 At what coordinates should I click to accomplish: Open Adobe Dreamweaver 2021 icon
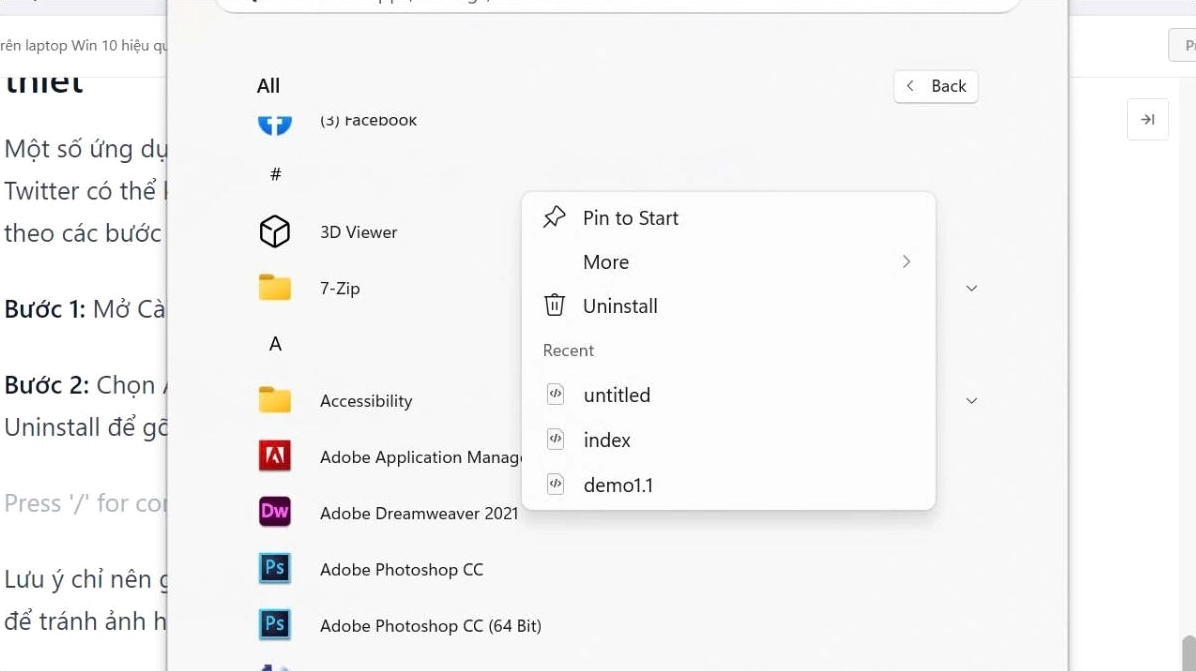[274, 513]
